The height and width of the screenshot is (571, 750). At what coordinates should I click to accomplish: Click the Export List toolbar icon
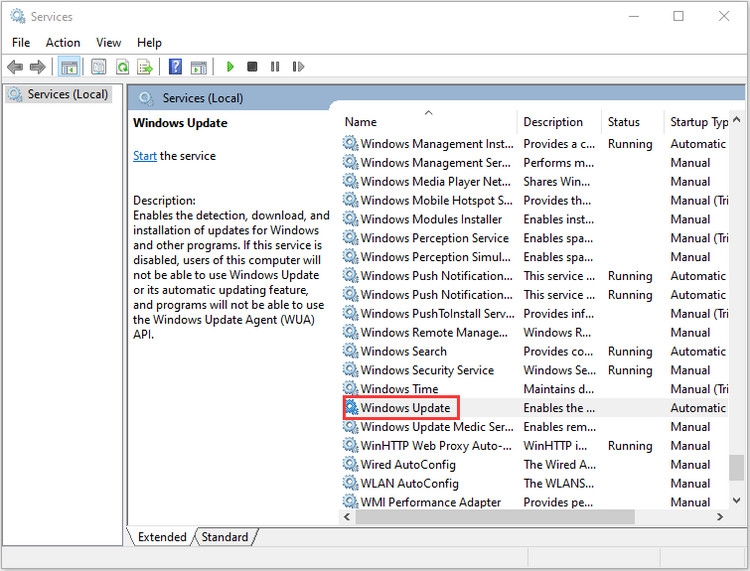click(145, 67)
